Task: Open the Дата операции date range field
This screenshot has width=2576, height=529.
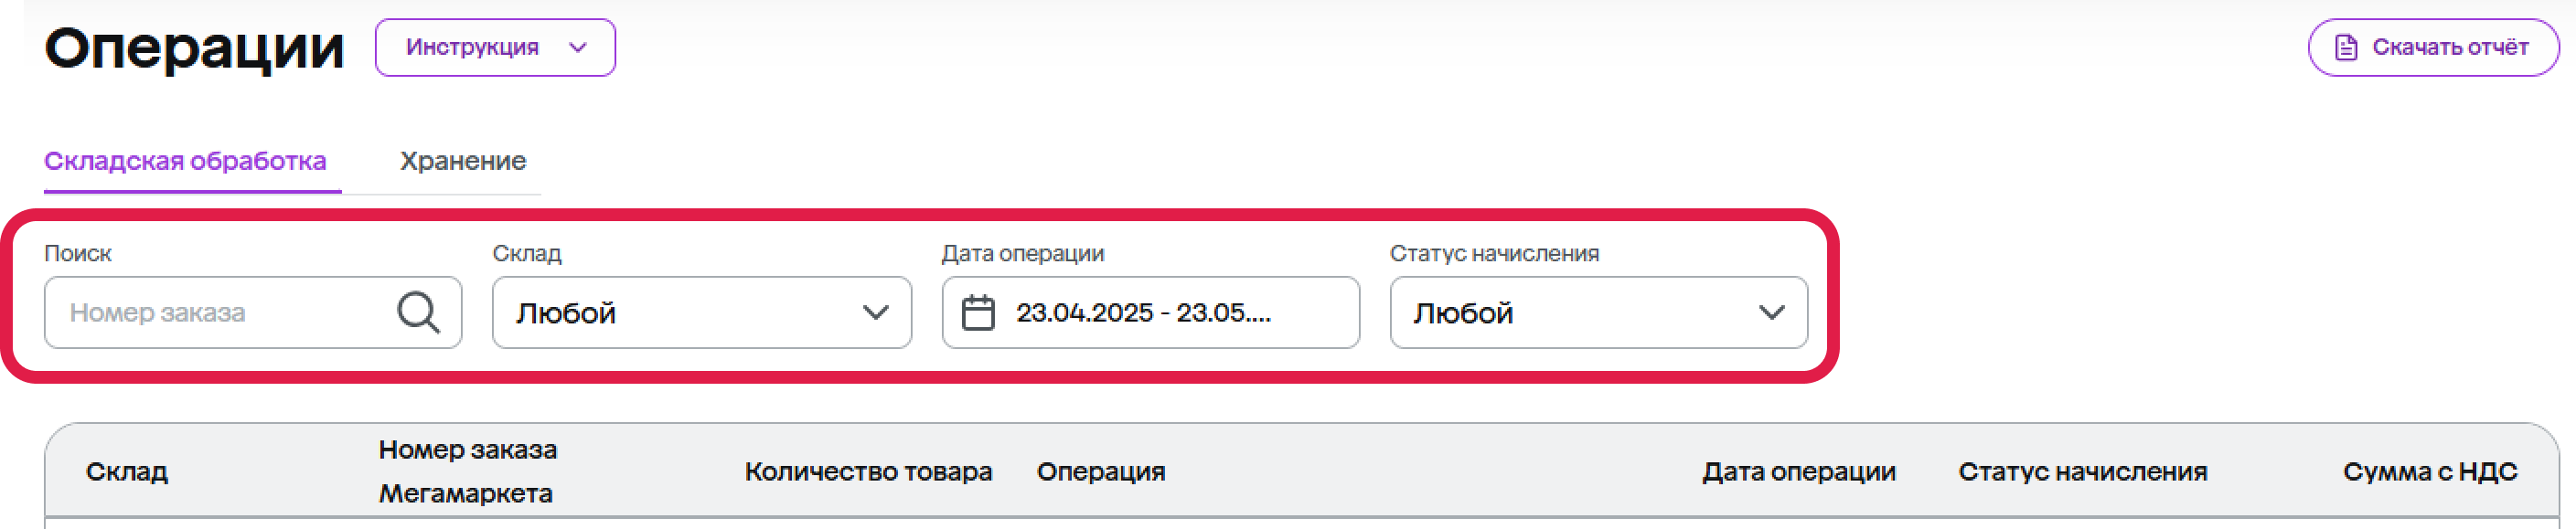Action: 1150,312
